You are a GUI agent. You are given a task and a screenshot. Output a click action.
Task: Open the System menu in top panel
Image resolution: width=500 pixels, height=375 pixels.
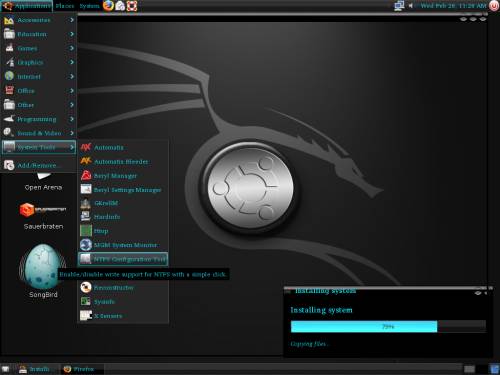[x=89, y=6]
